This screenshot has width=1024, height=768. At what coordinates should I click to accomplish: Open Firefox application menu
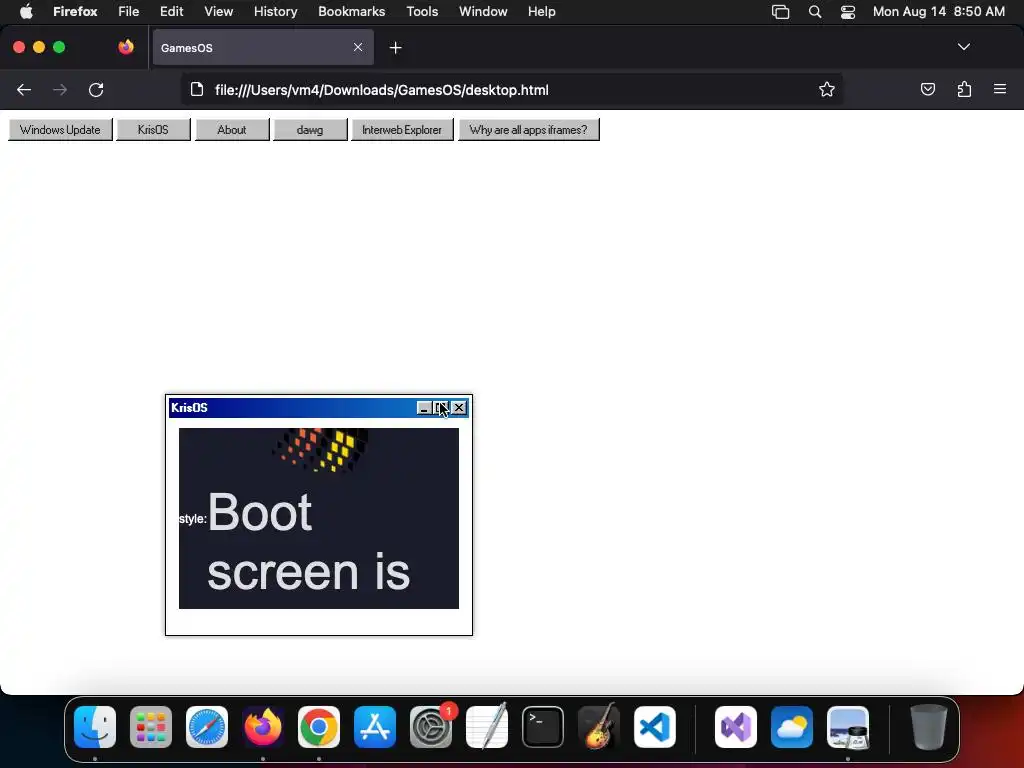click(1000, 89)
